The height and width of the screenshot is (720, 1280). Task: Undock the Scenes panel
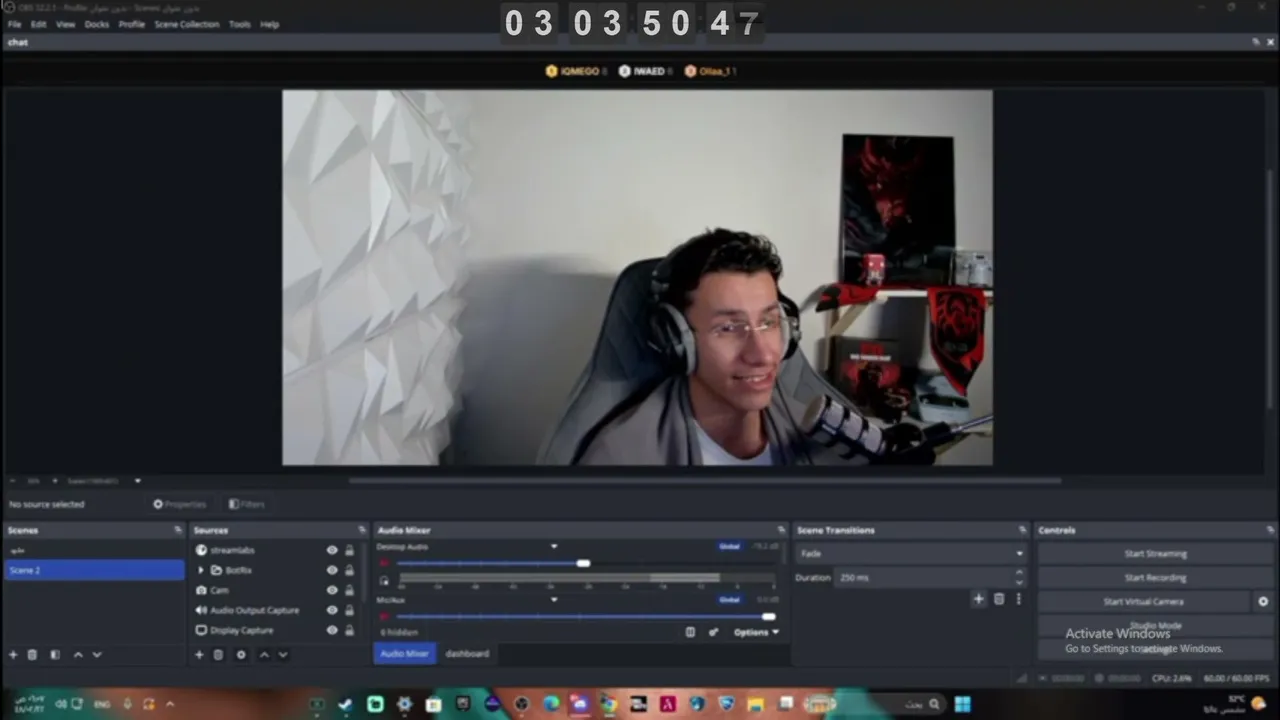click(178, 530)
